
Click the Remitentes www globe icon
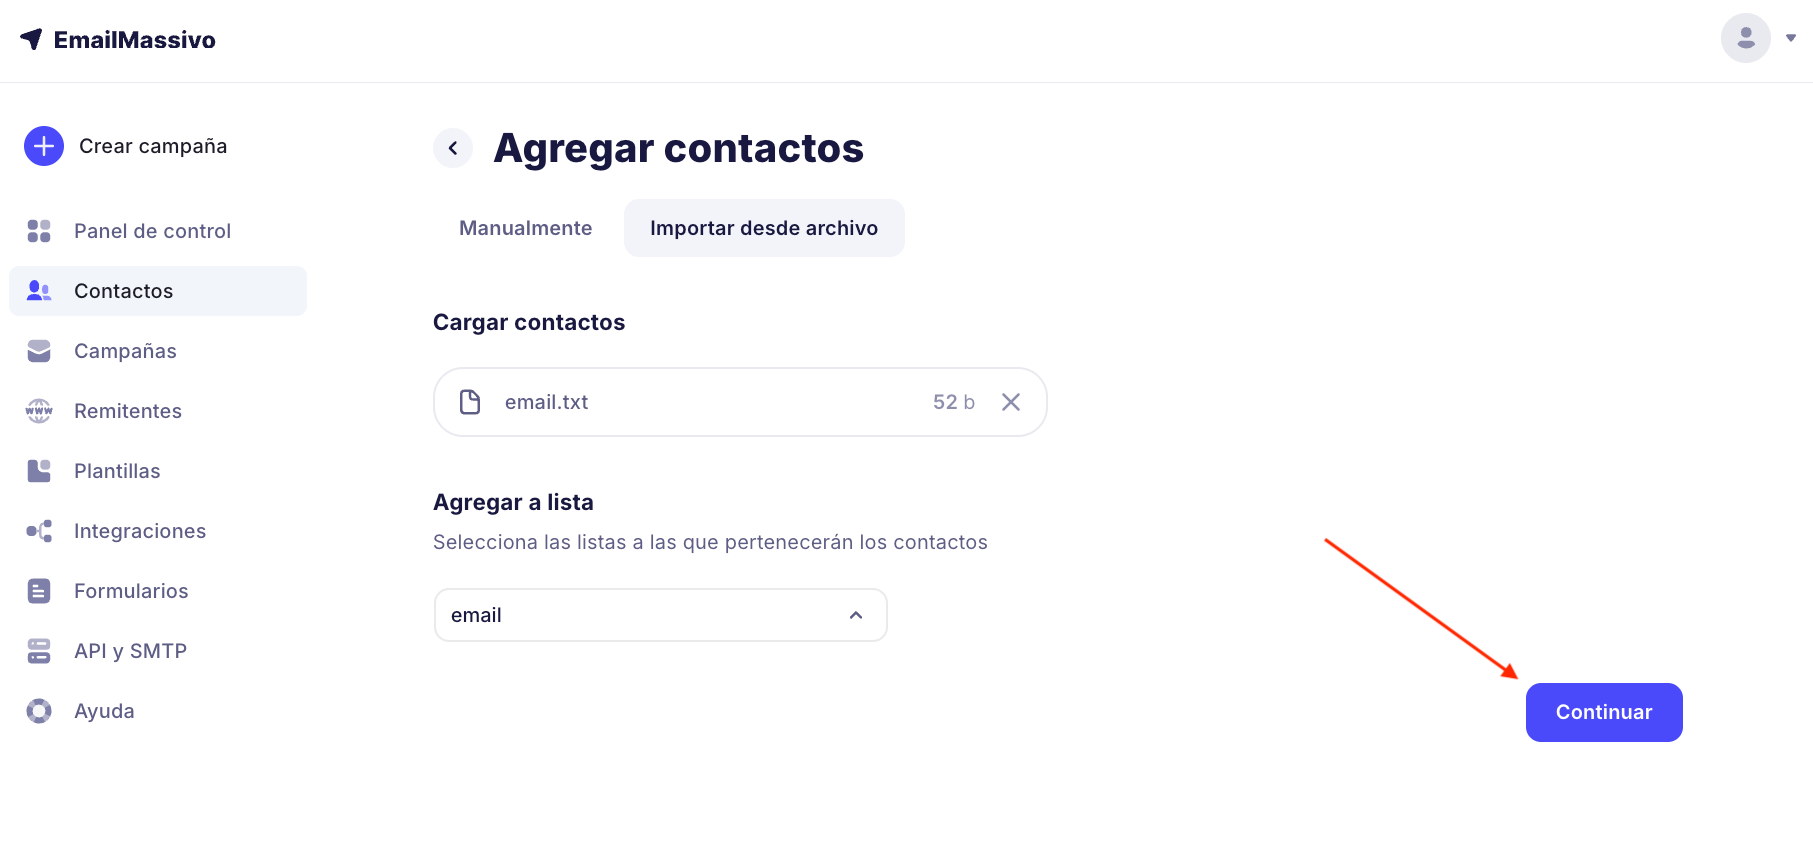tap(39, 411)
